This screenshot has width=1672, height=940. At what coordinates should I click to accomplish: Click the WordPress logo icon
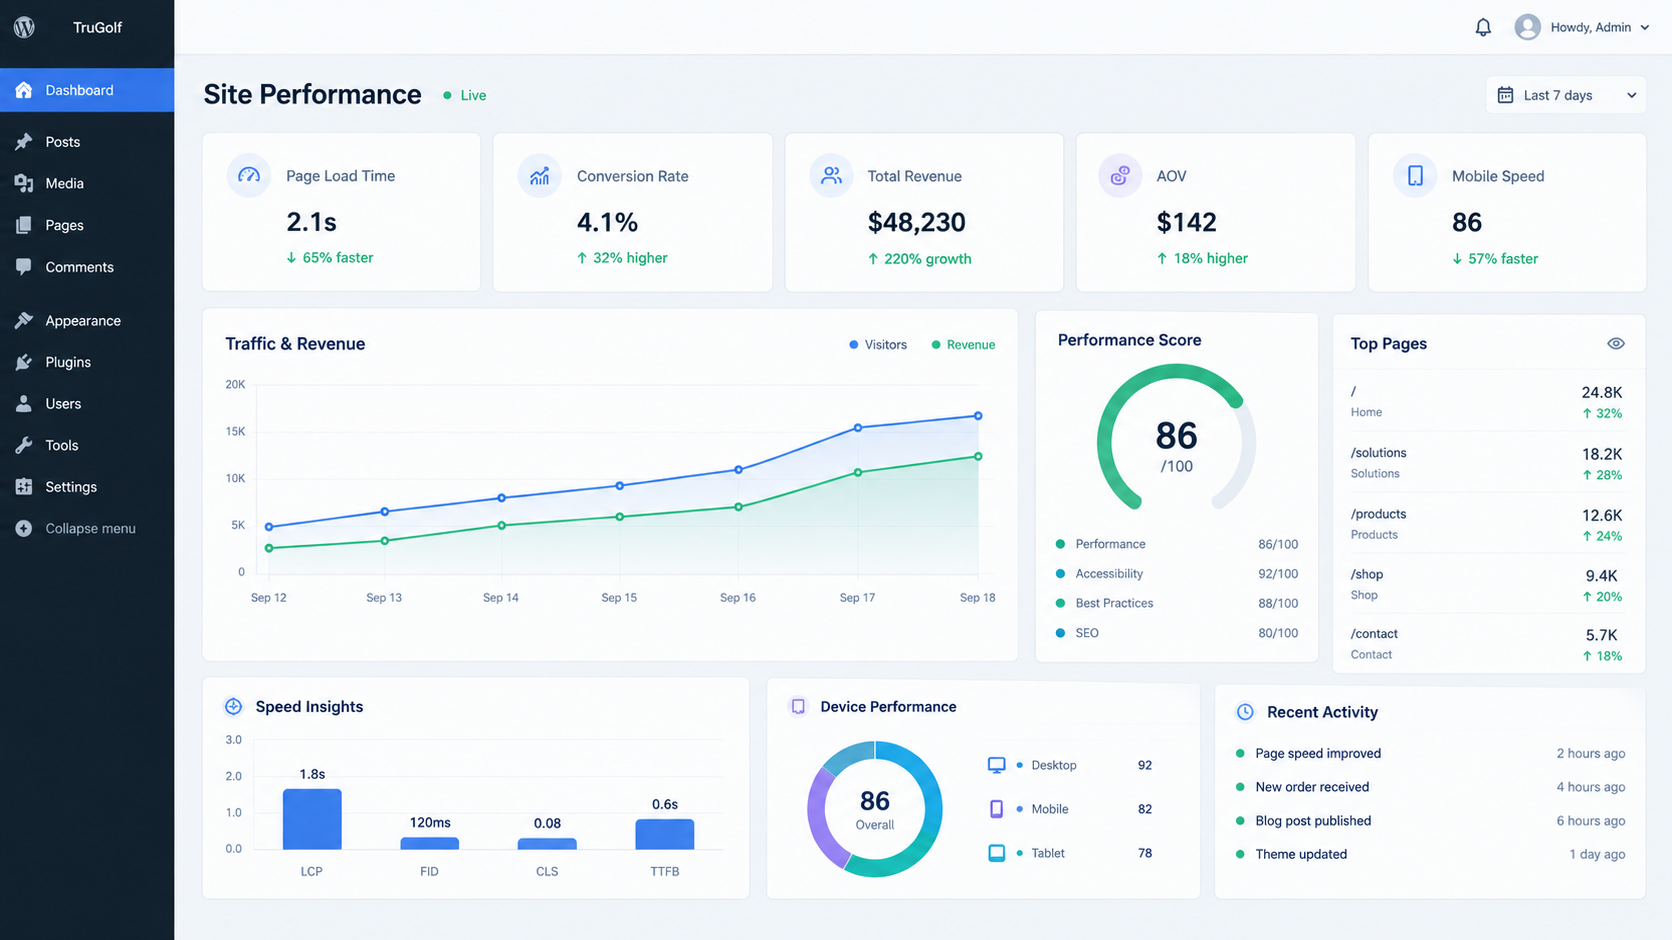pyautogui.click(x=24, y=27)
